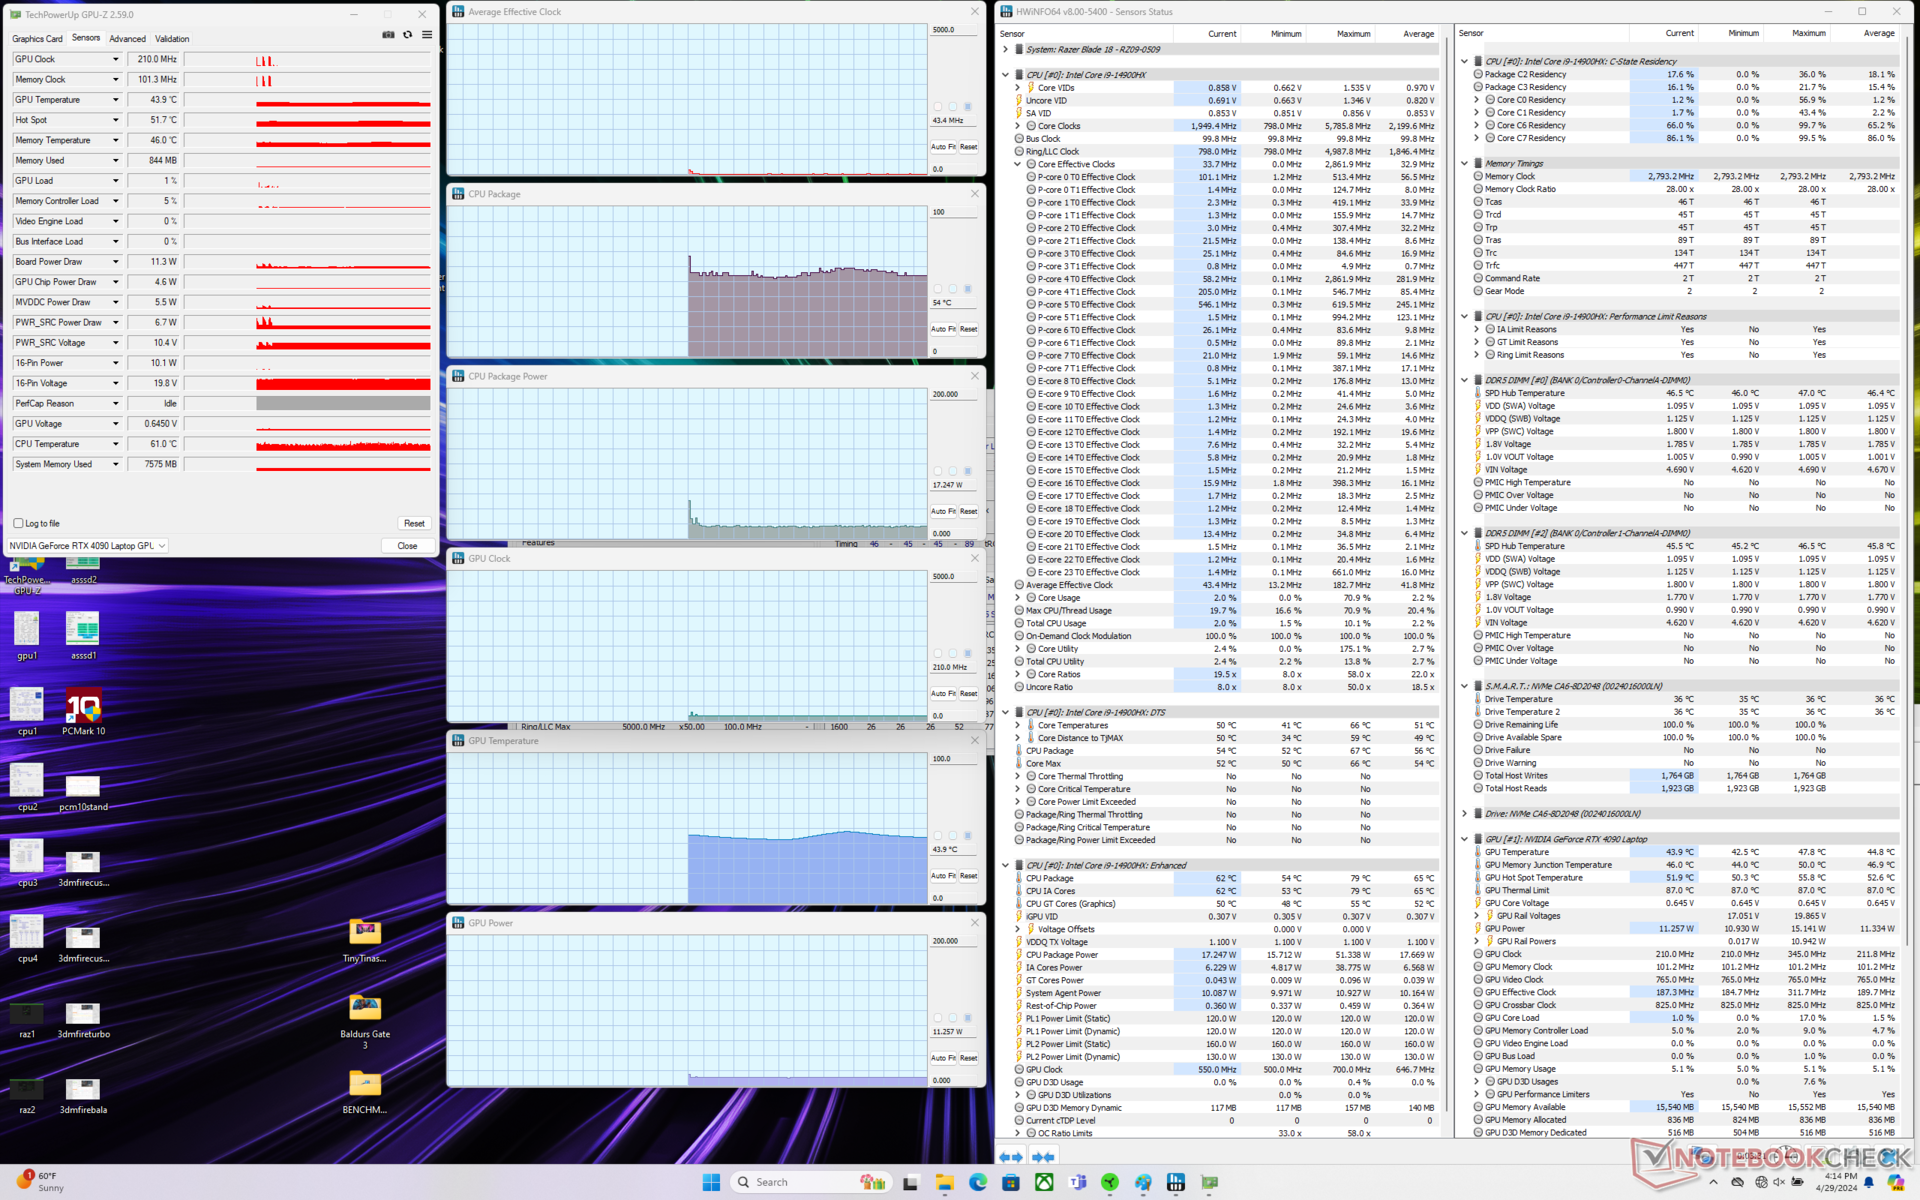Screen dimensions: 1920x1200
Task: Open the GPU Clock sensor dropdown
Action: pos(115,59)
